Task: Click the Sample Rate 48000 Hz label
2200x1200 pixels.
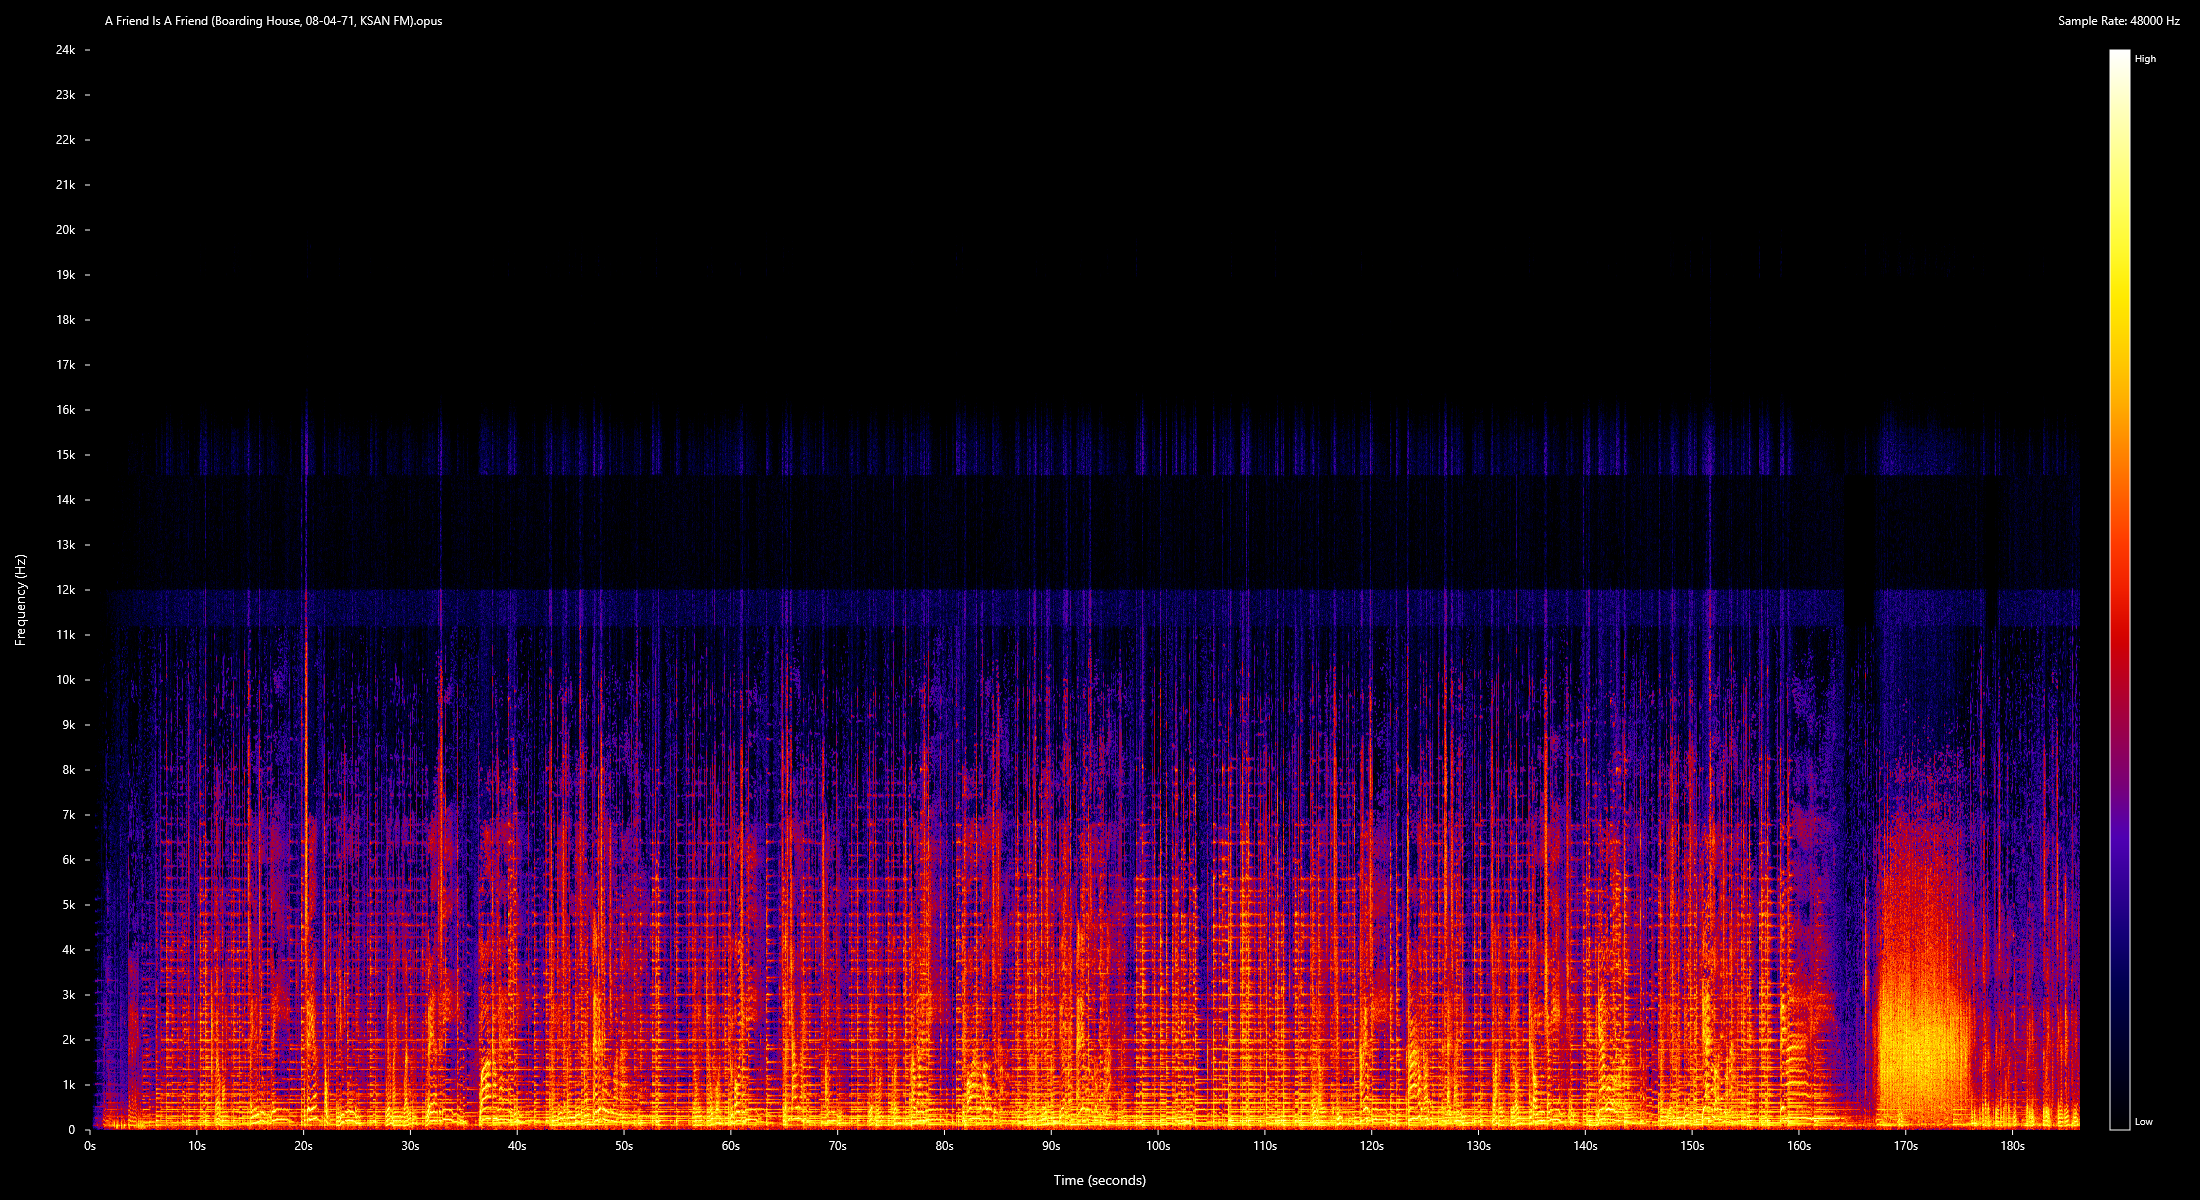Action: click(x=2118, y=21)
